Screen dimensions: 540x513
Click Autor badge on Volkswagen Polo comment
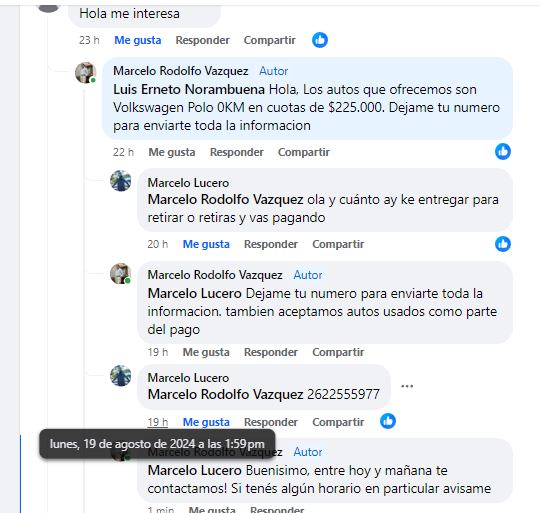274,71
